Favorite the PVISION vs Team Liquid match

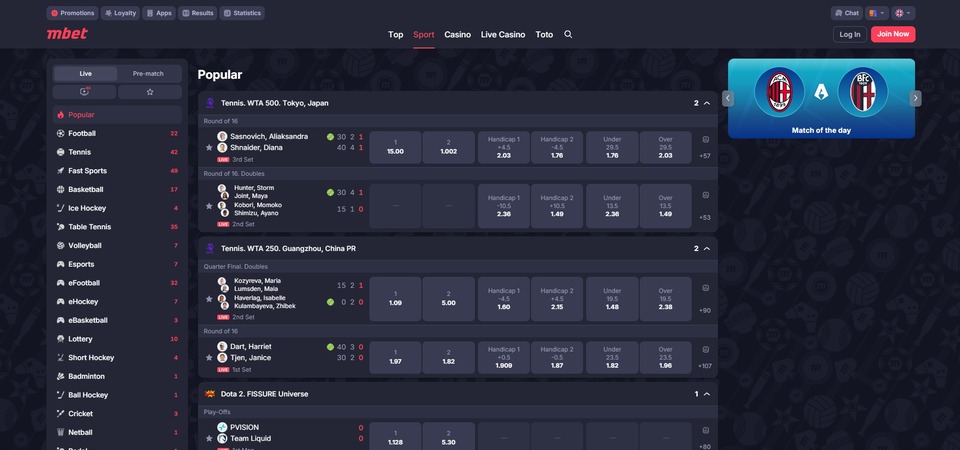point(209,438)
